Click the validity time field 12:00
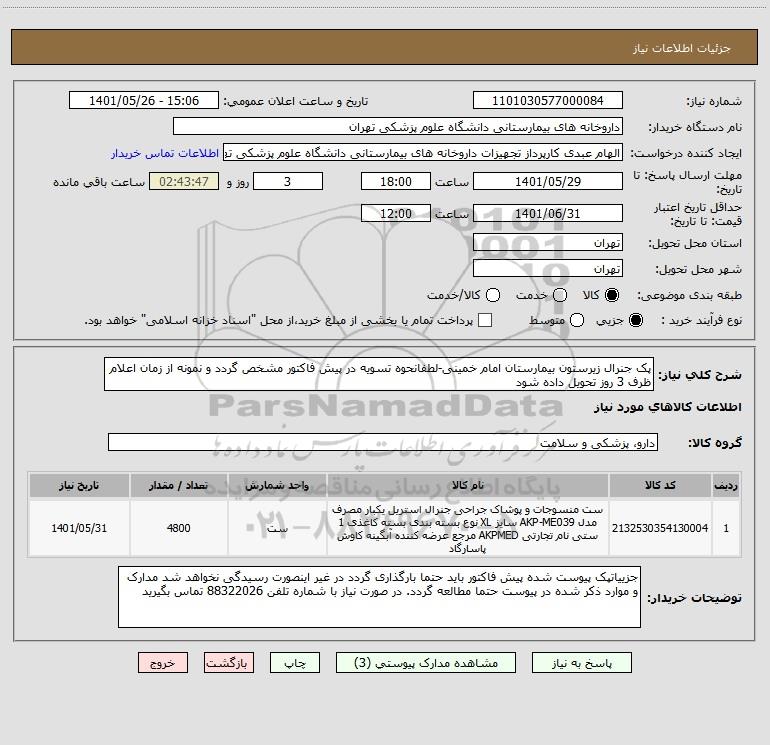Viewport: 770px width, 745px height. tap(396, 214)
